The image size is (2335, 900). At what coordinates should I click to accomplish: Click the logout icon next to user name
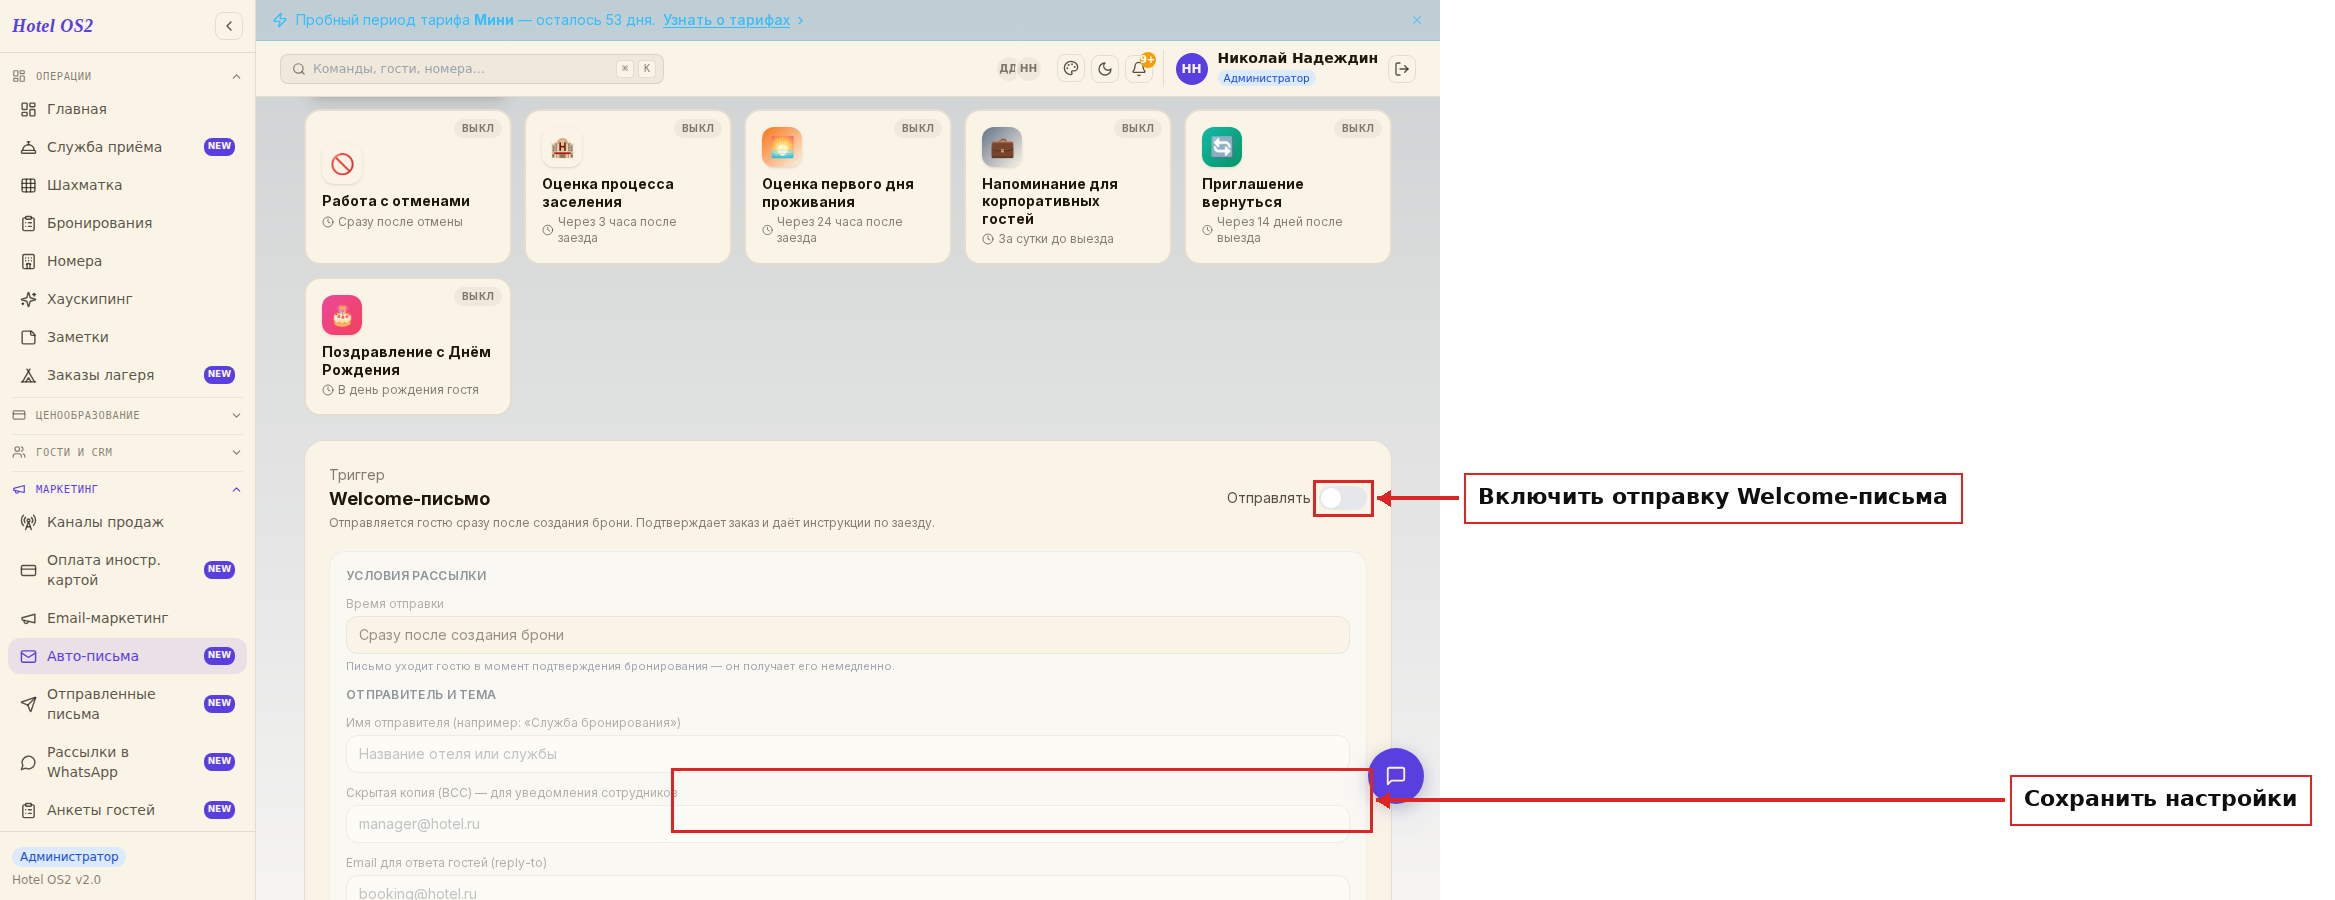pyautogui.click(x=1402, y=69)
